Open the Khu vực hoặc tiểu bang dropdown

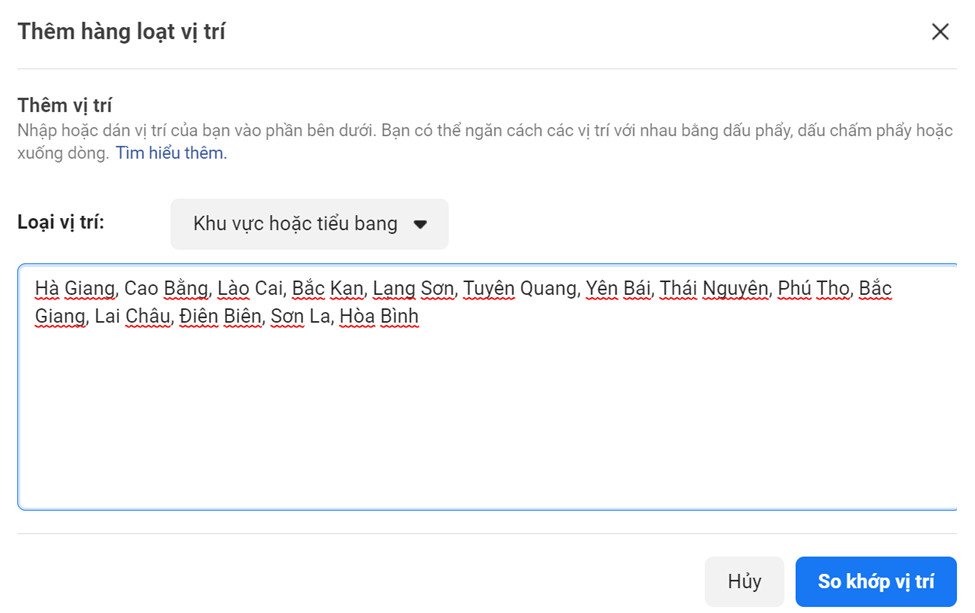point(309,224)
